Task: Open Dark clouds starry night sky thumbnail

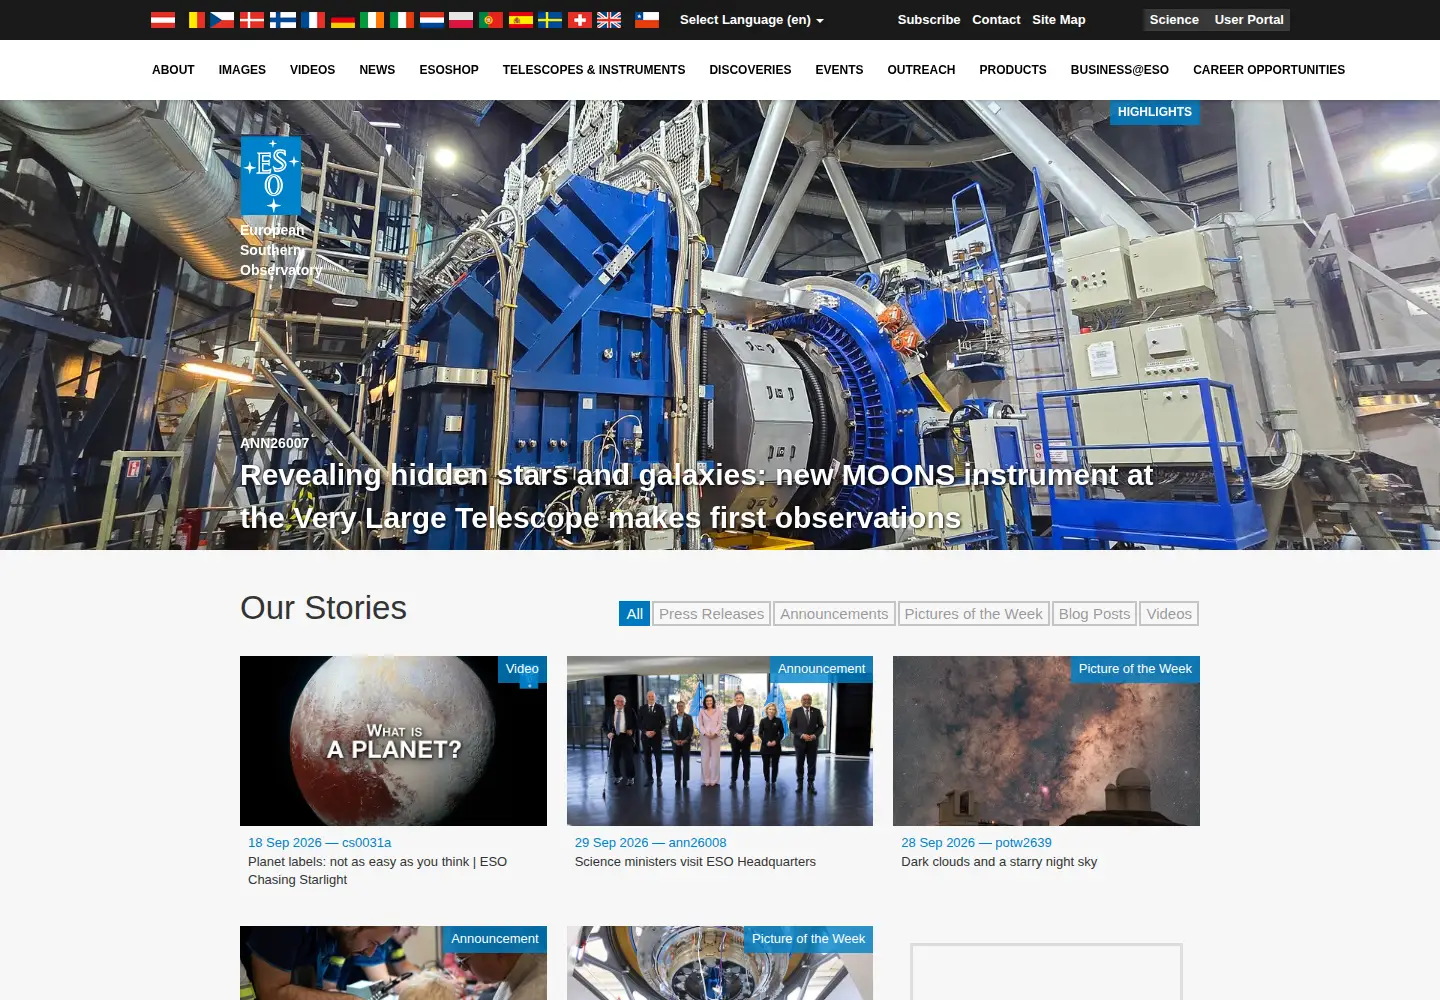Action: pos(1046,741)
